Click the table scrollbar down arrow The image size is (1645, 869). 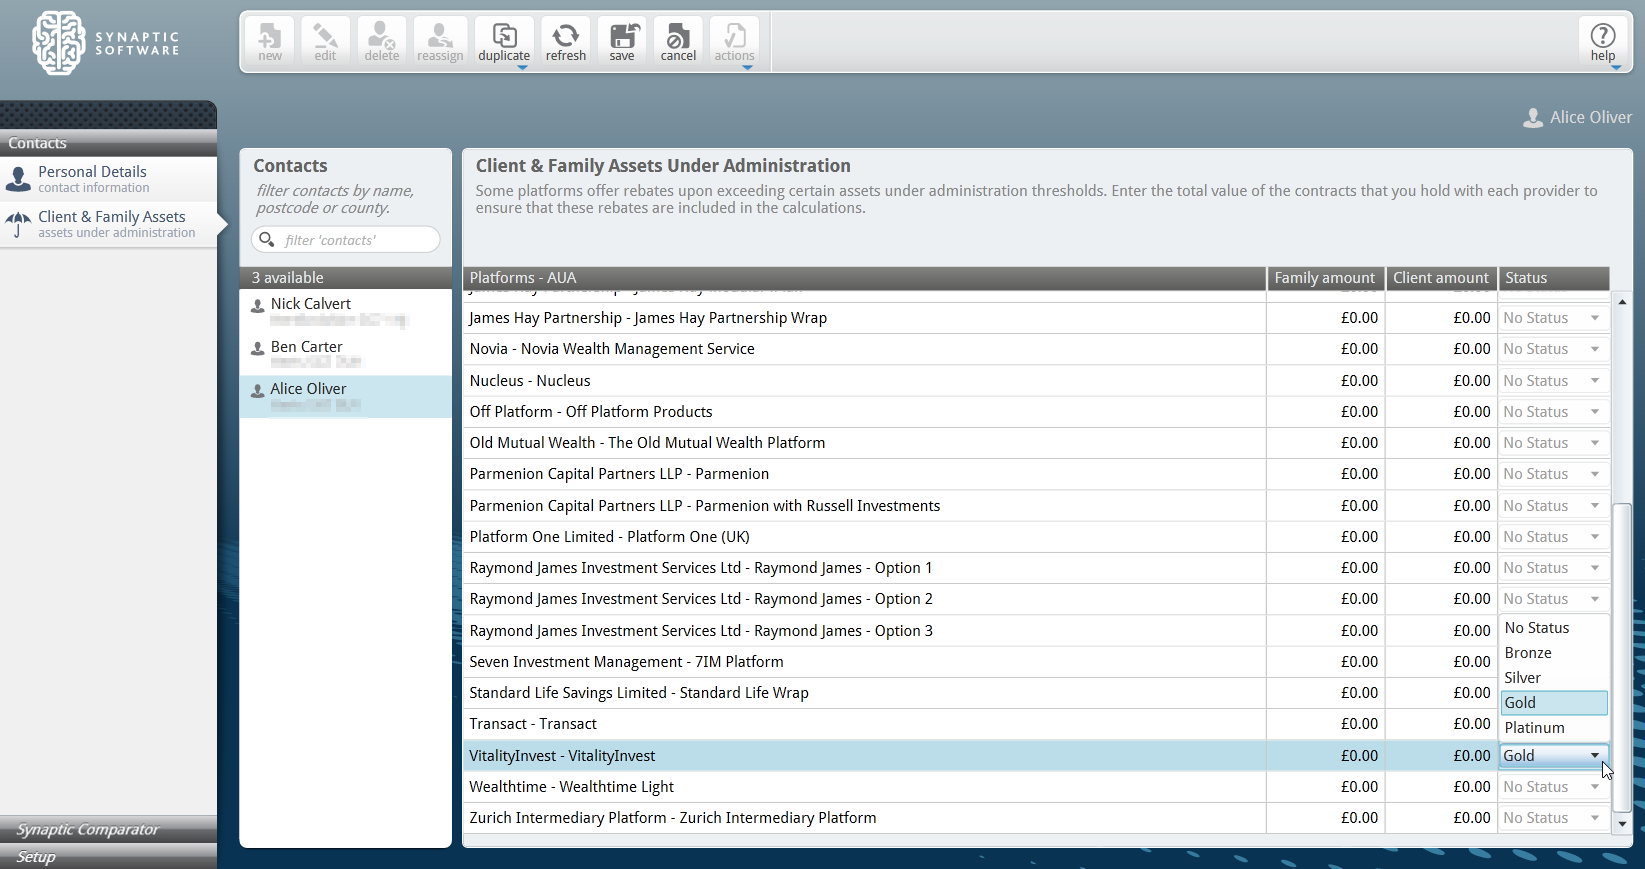point(1623,824)
